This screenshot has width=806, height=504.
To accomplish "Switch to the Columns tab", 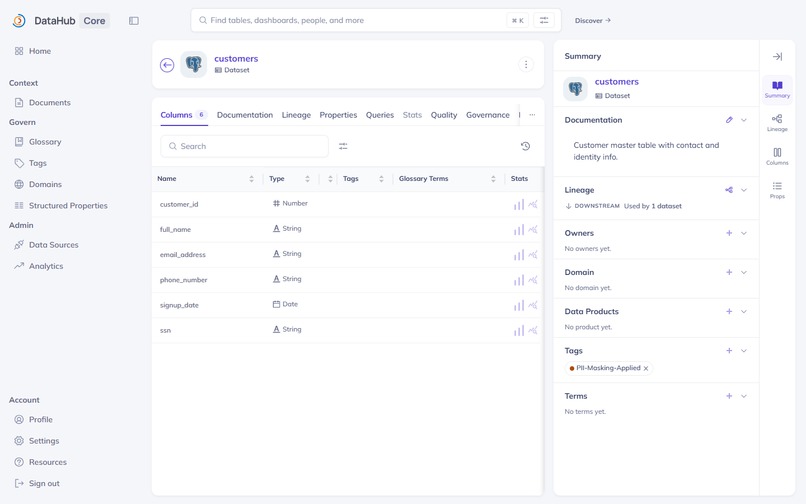I will tap(184, 115).
